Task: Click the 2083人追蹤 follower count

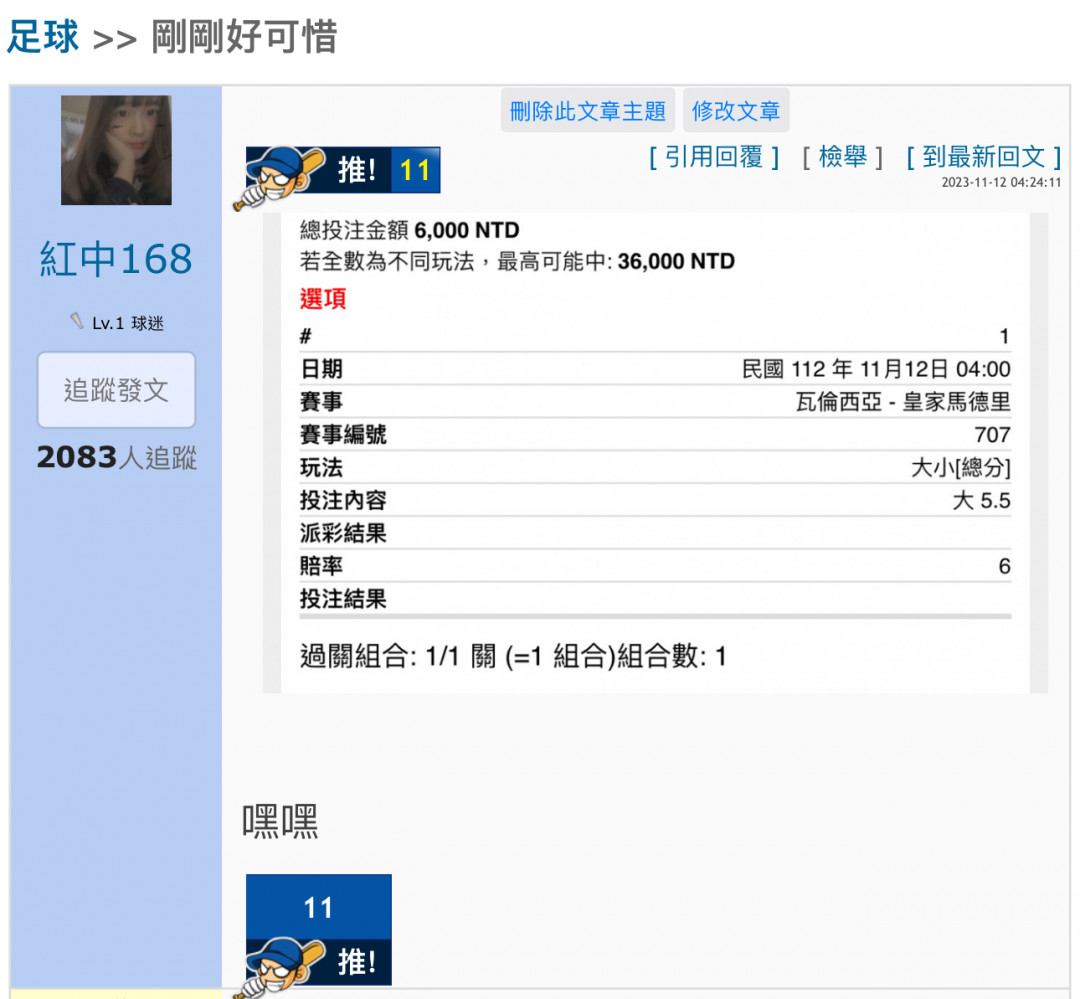Action: (116, 457)
